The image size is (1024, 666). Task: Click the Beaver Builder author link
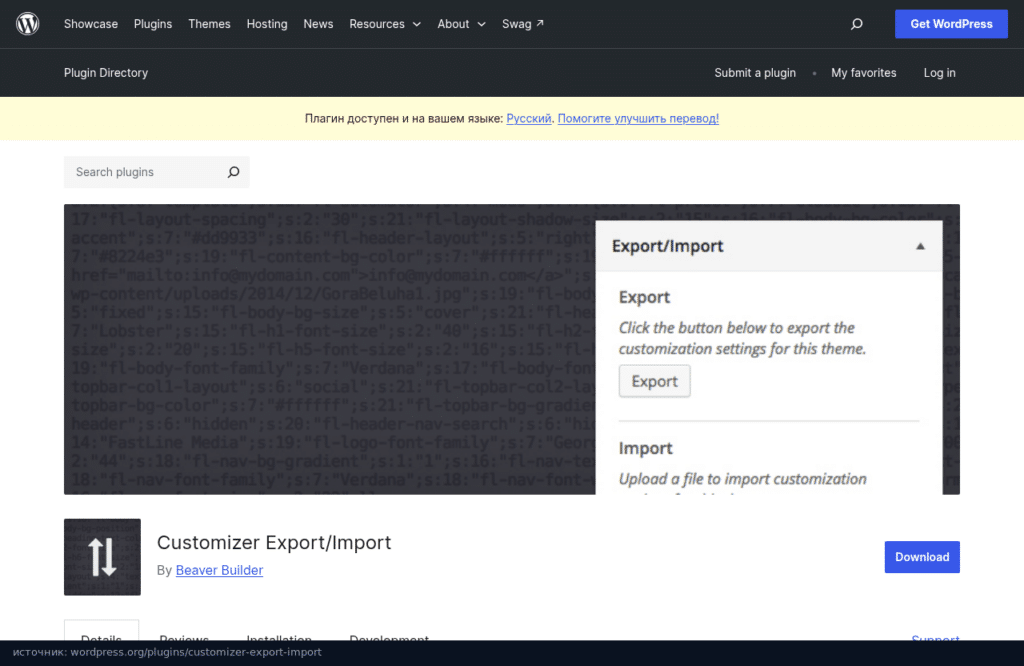pos(219,570)
